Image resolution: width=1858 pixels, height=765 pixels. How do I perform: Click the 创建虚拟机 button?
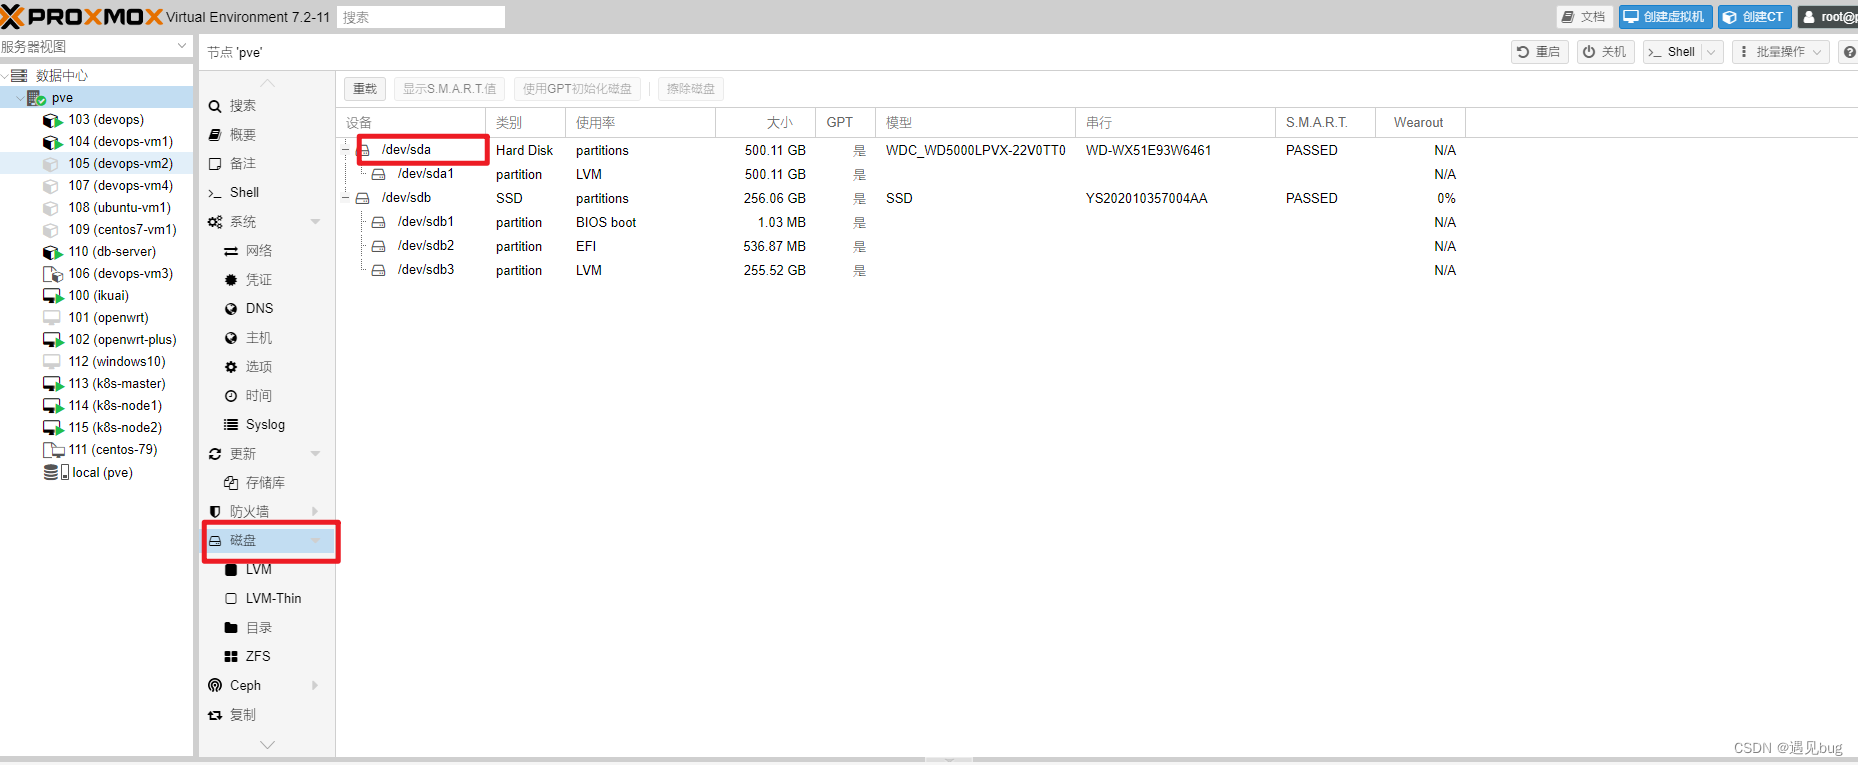pyautogui.click(x=1665, y=17)
